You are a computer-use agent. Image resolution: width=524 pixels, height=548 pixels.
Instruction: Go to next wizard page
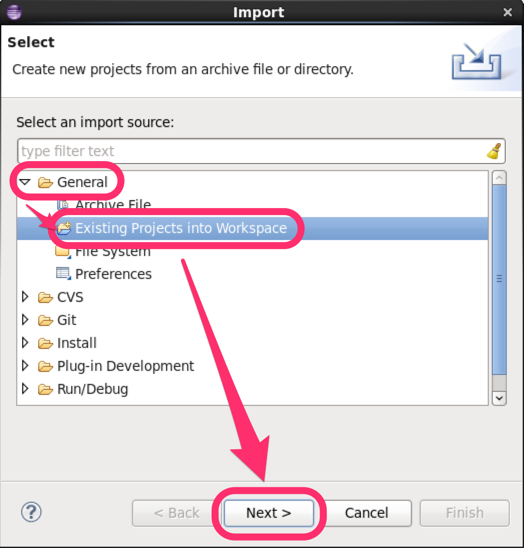(x=268, y=513)
